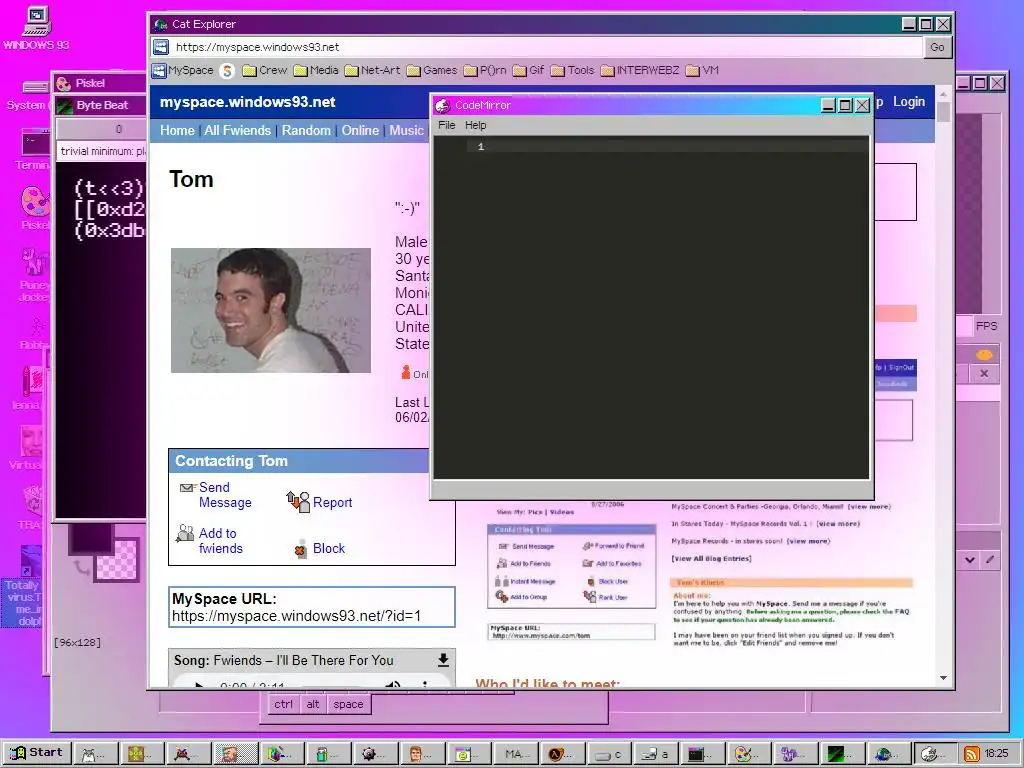Click Add to fwiends link
The width and height of the screenshot is (1024, 768).
coord(210,541)
